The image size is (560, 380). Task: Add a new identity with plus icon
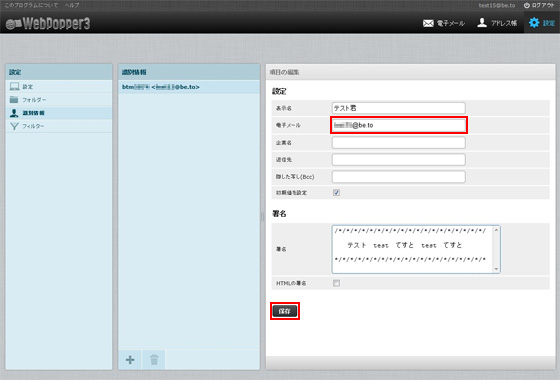130,360
